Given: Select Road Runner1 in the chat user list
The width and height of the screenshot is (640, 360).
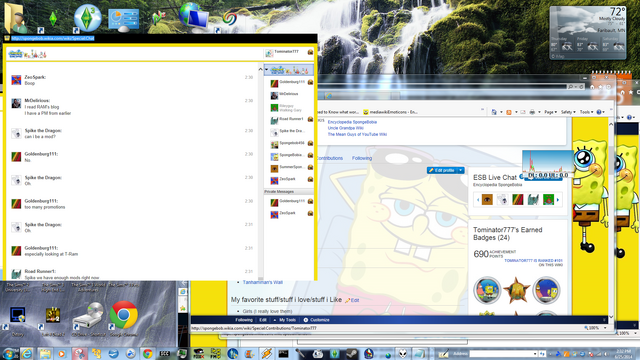Looking at the screenshot, I should pos(291,120).
